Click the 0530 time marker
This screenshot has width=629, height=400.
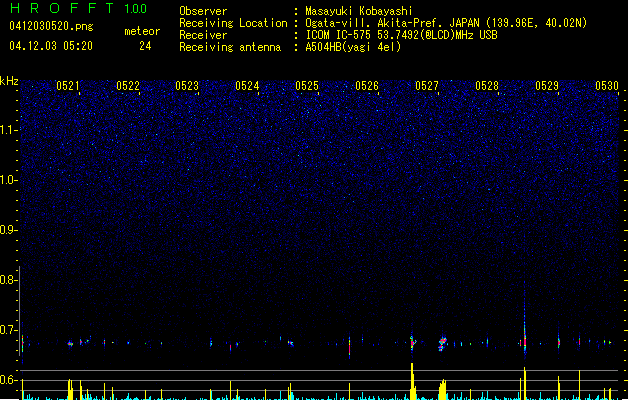tap(607, 85)
